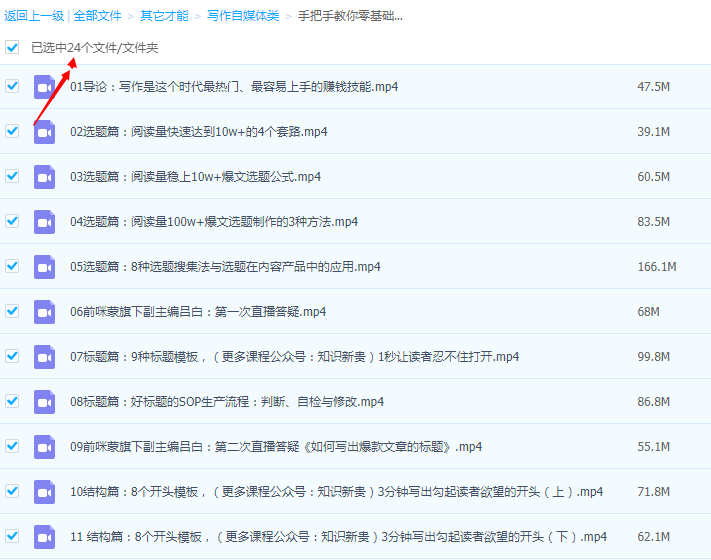Navigate to 写作自媒体类 breadcrumb folder
This screenshot has height=560, width=711.
(242, 16)
